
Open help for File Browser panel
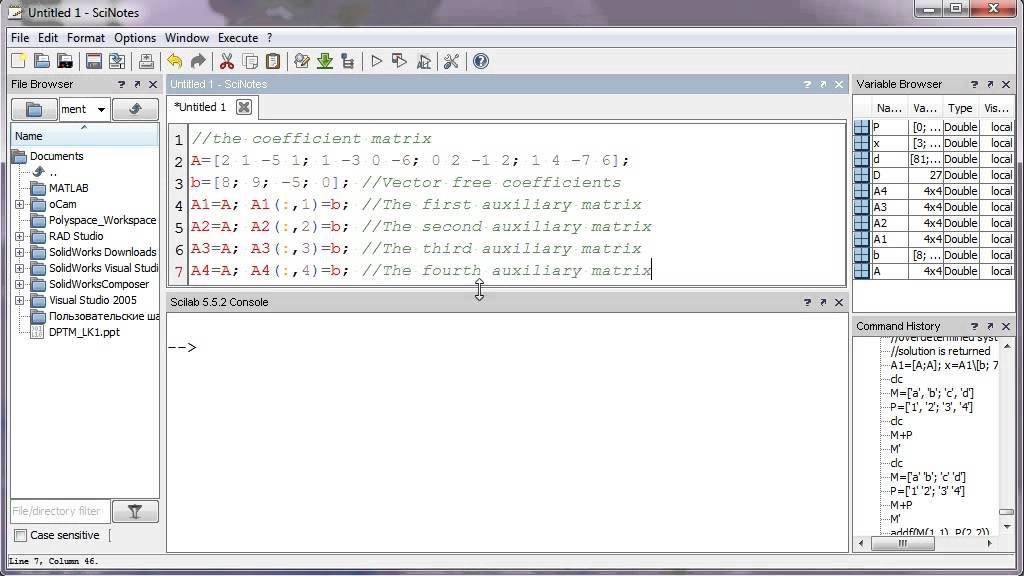click(x=121, y=84)
